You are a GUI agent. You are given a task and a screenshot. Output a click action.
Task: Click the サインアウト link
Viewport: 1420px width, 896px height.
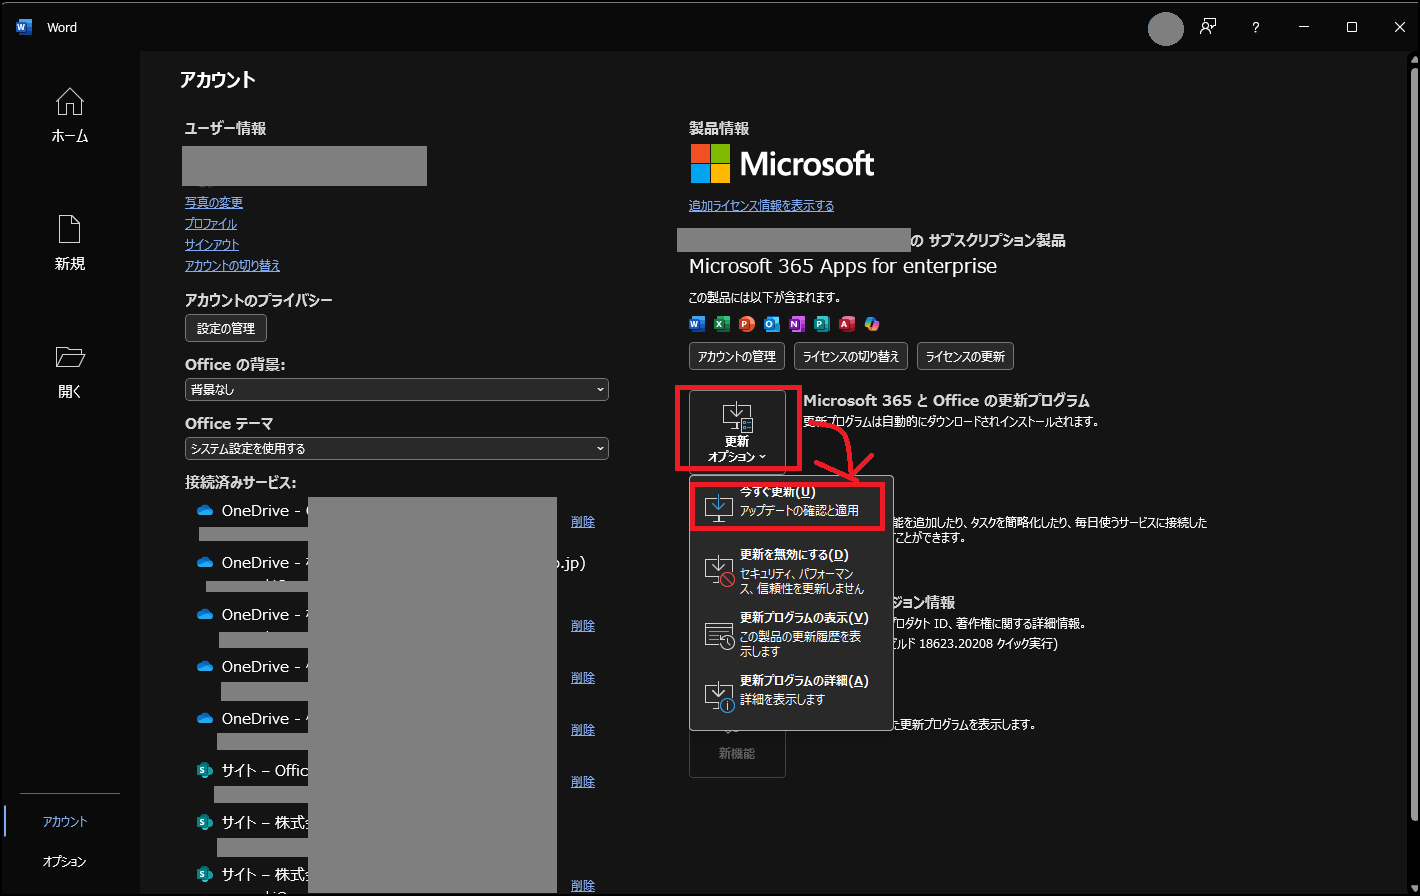click(212, 245)
